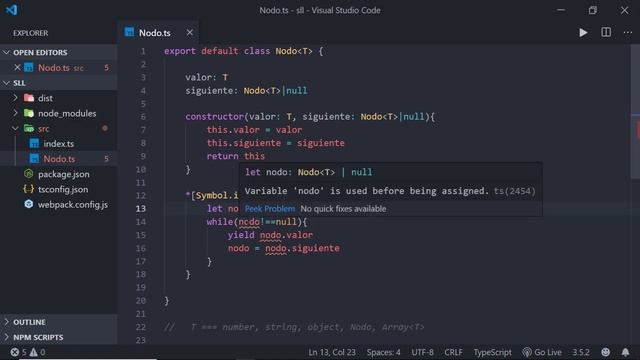The image size is (640, 360).
Task: Click the index.ts file icon
Action: click(34, 144)
